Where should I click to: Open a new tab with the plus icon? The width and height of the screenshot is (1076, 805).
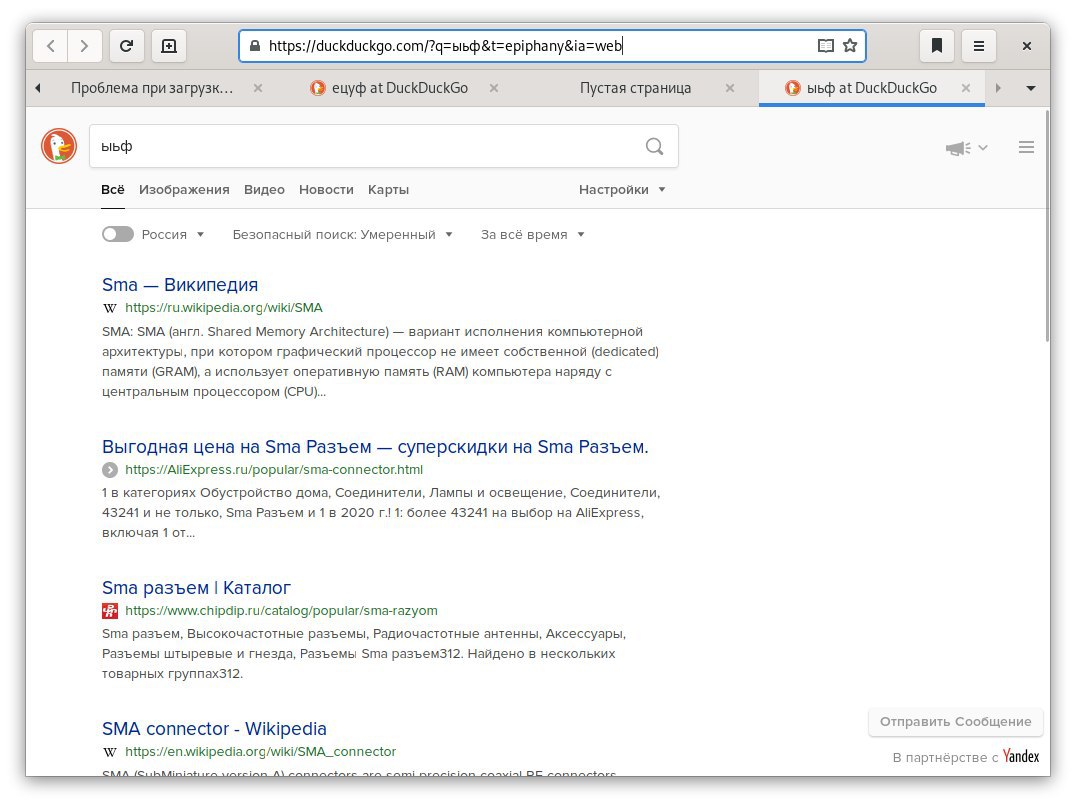pos(169,46)
